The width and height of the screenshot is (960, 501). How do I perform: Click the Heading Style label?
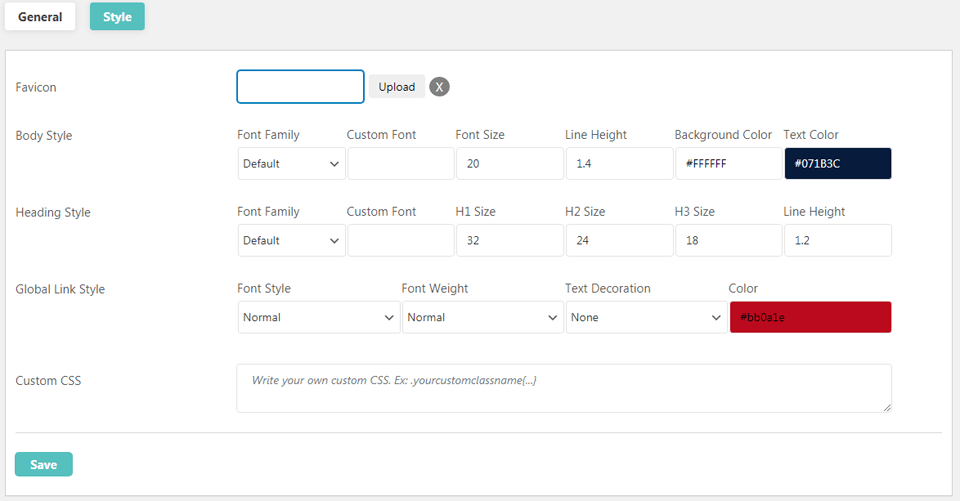(53, 212)
